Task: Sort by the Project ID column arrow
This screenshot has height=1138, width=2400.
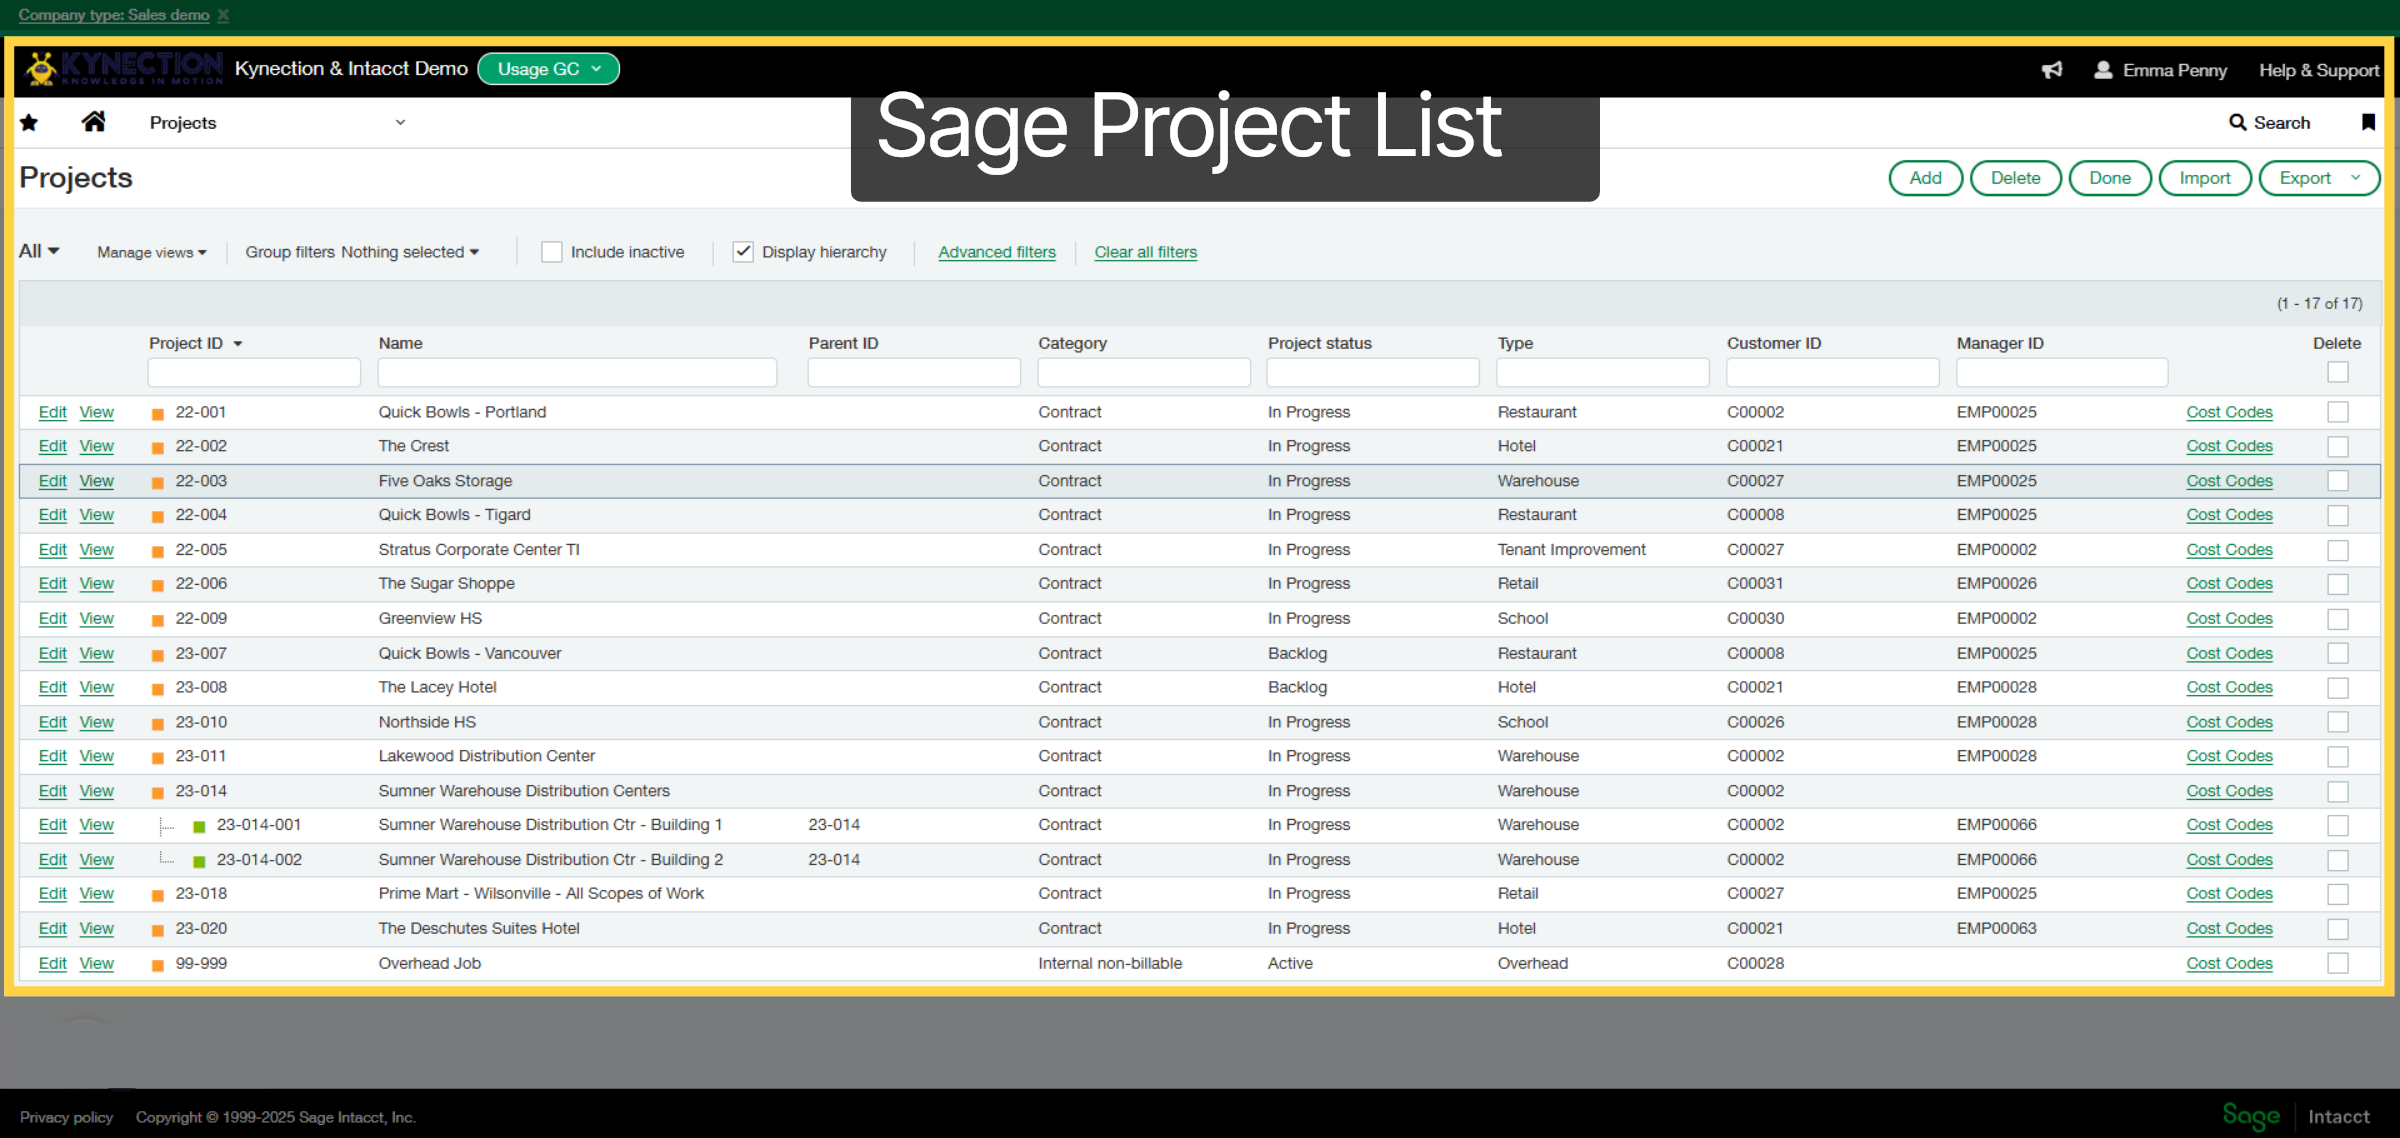Action: click(x=238, y=344)
